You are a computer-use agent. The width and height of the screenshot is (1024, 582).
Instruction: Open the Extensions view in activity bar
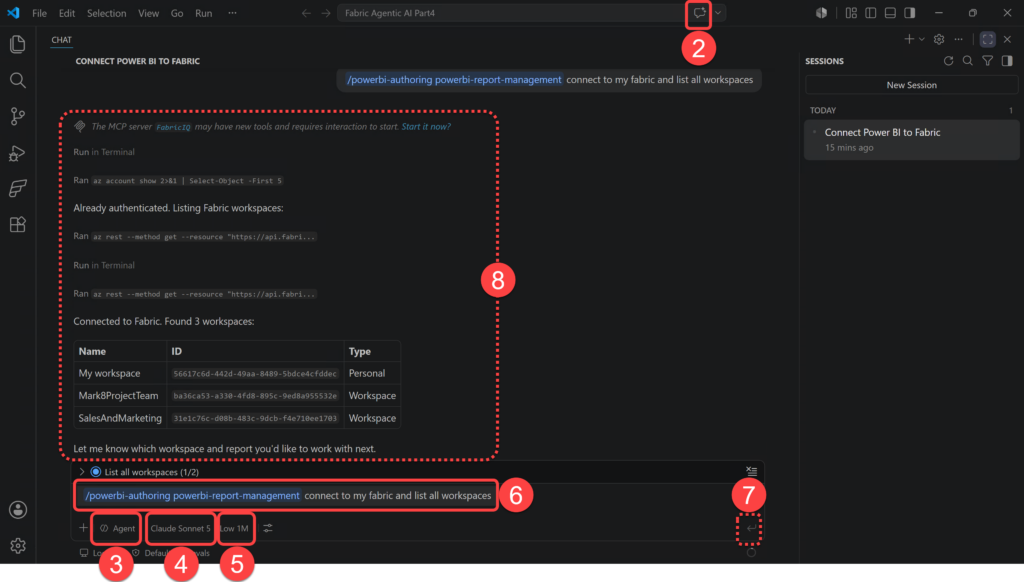point(18,225)
